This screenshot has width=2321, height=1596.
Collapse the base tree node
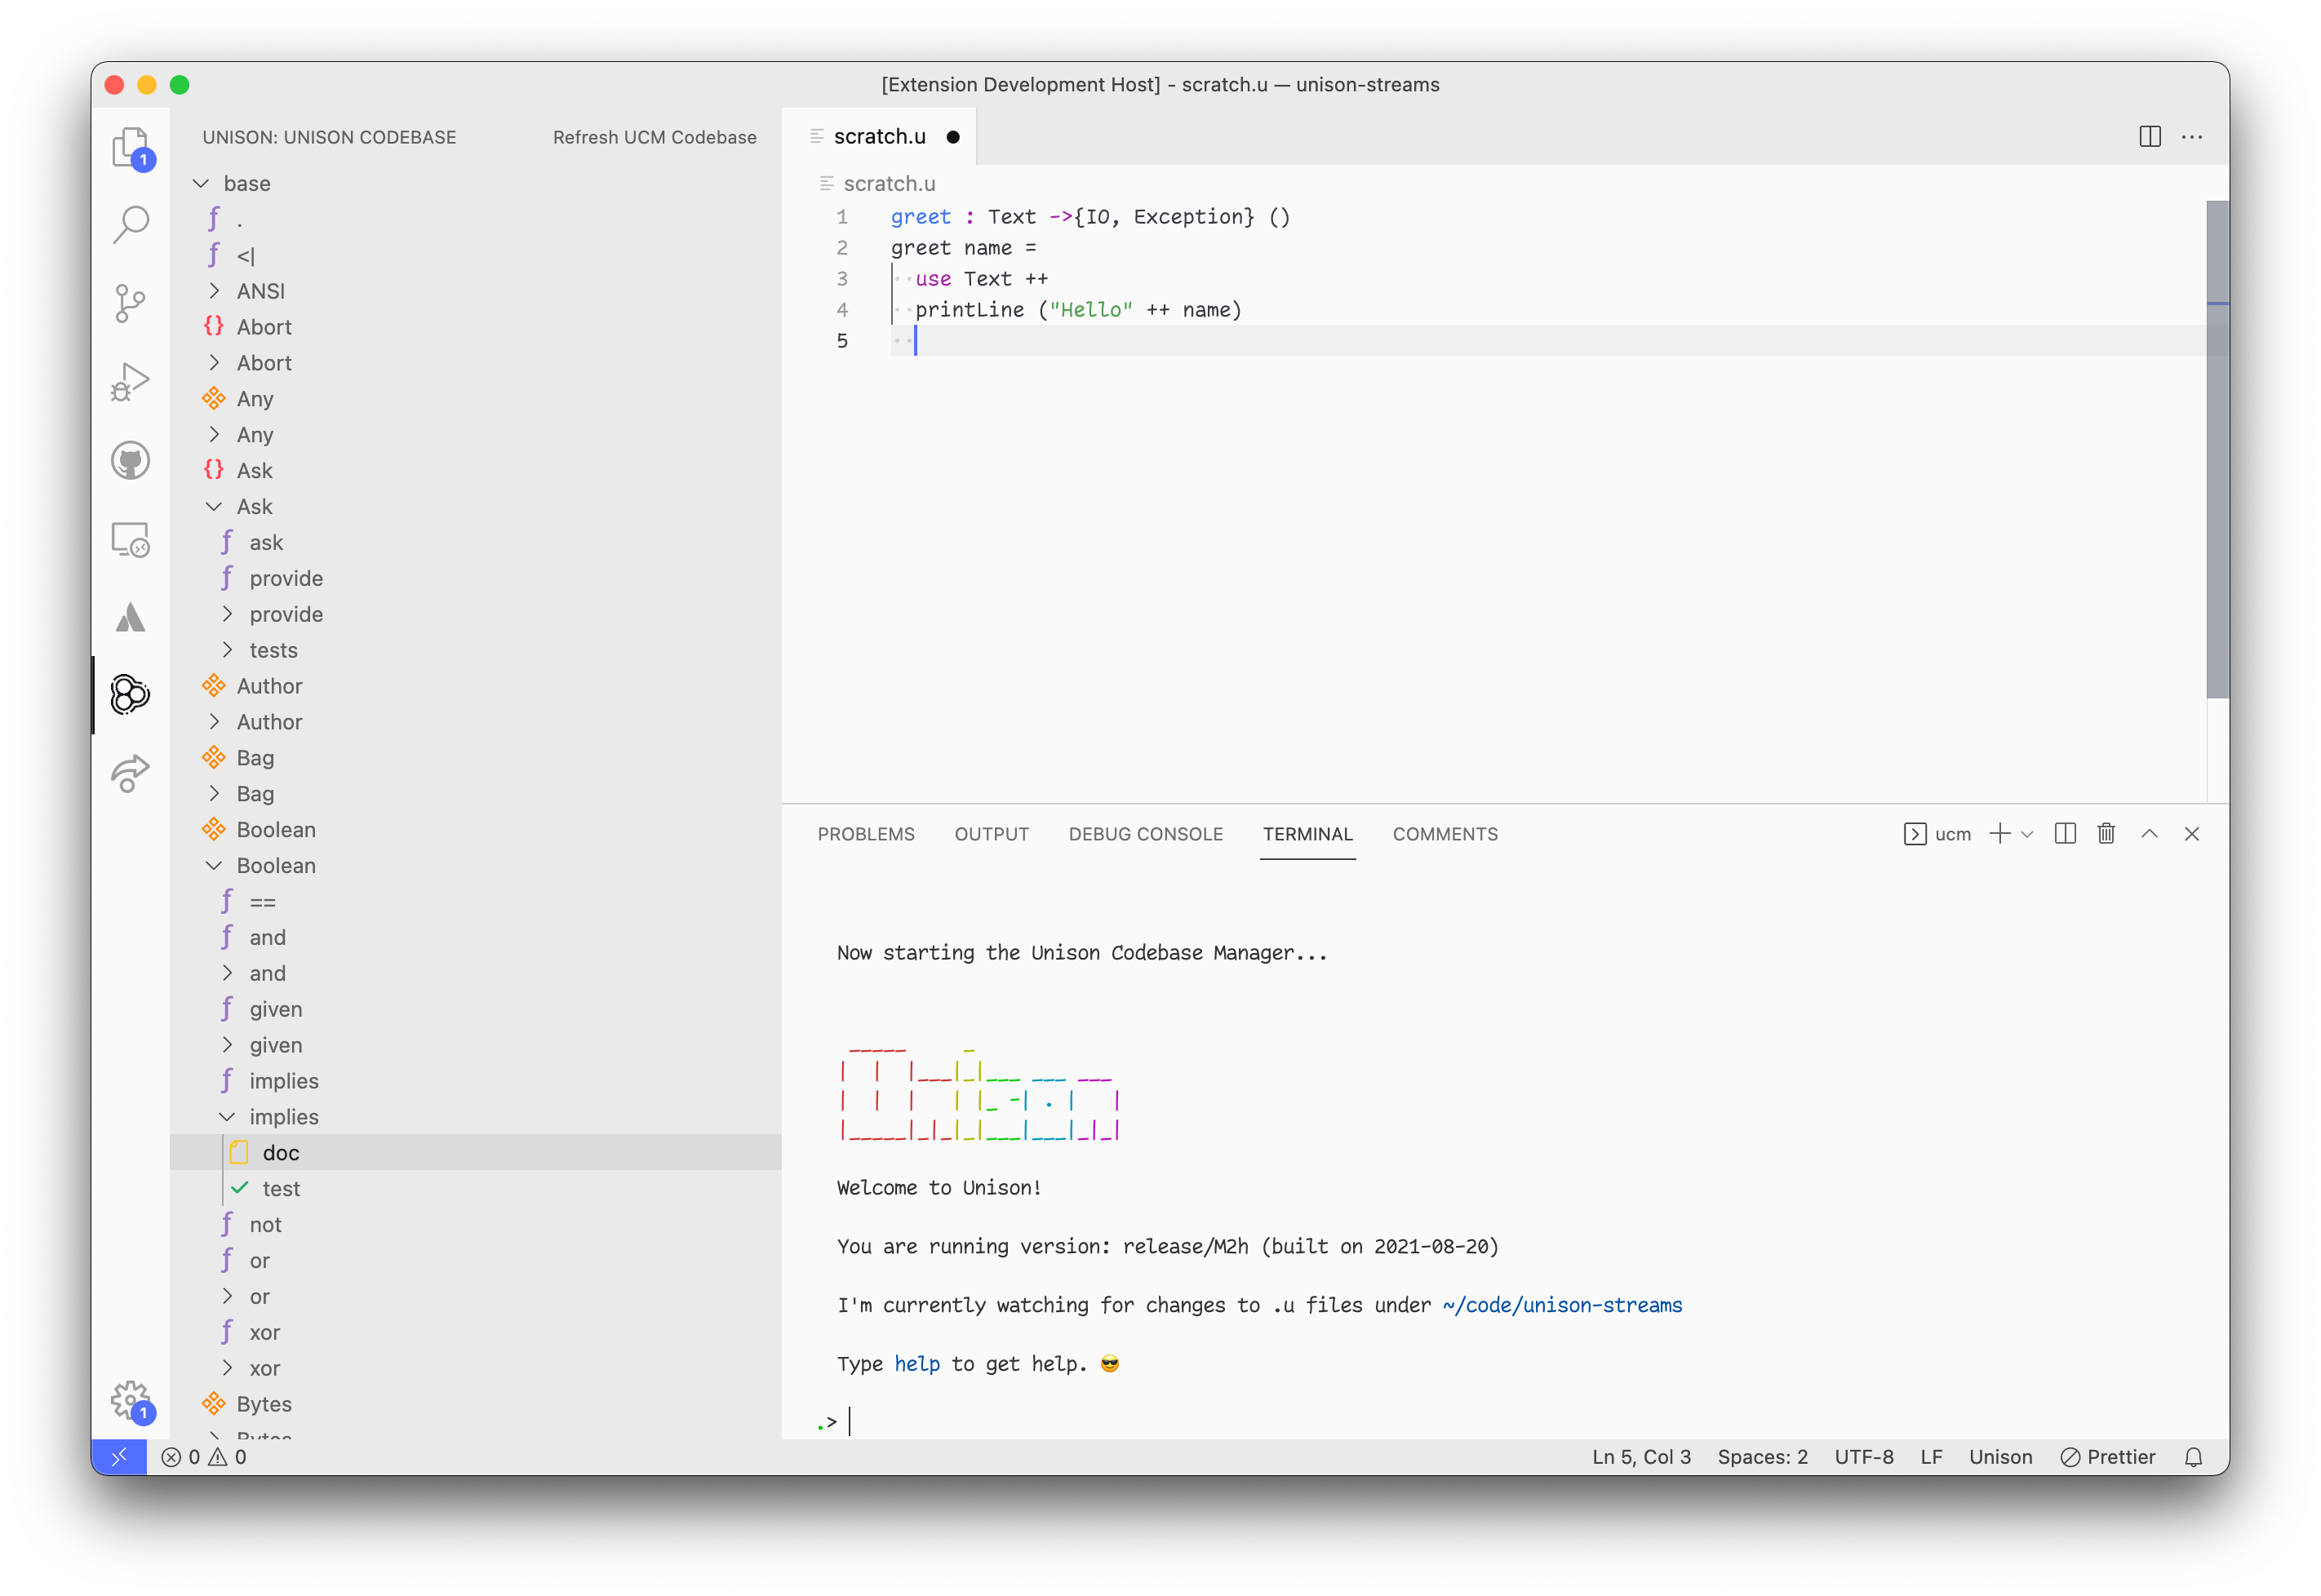[201, 183]
